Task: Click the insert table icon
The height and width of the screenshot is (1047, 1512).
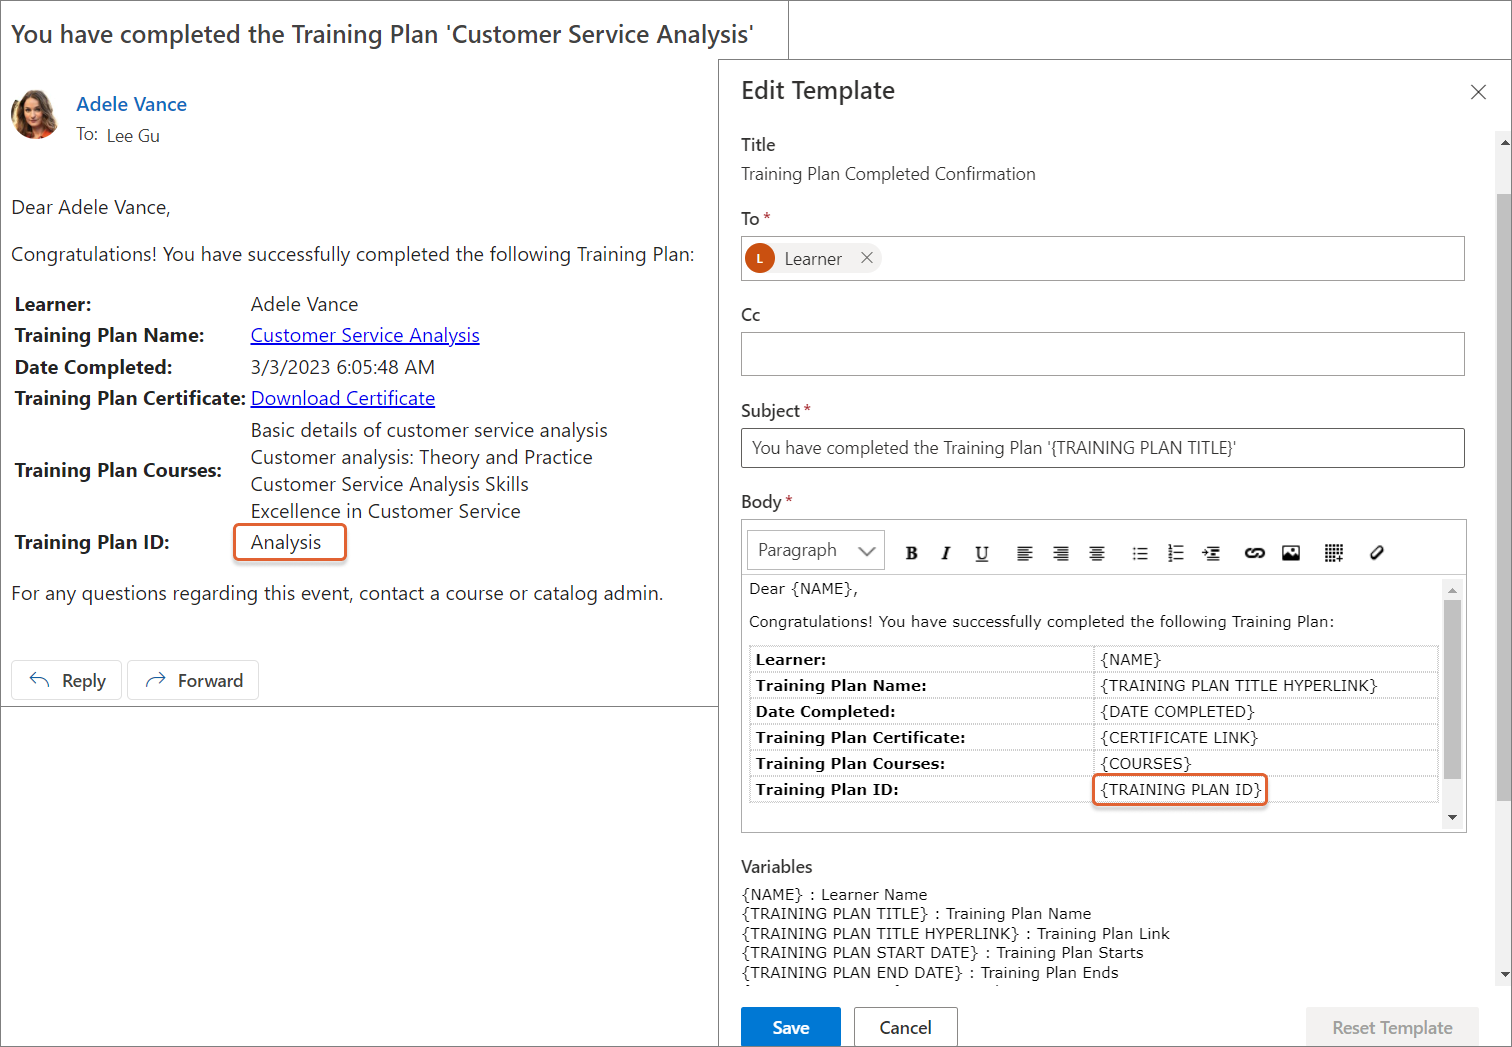Action: point(1333,553)
